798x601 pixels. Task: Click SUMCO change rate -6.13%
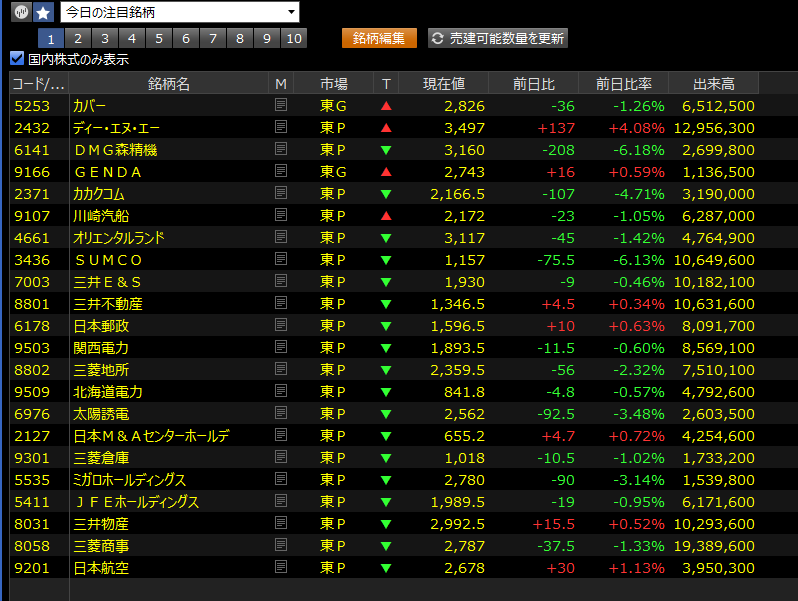[x=639, y=260]
